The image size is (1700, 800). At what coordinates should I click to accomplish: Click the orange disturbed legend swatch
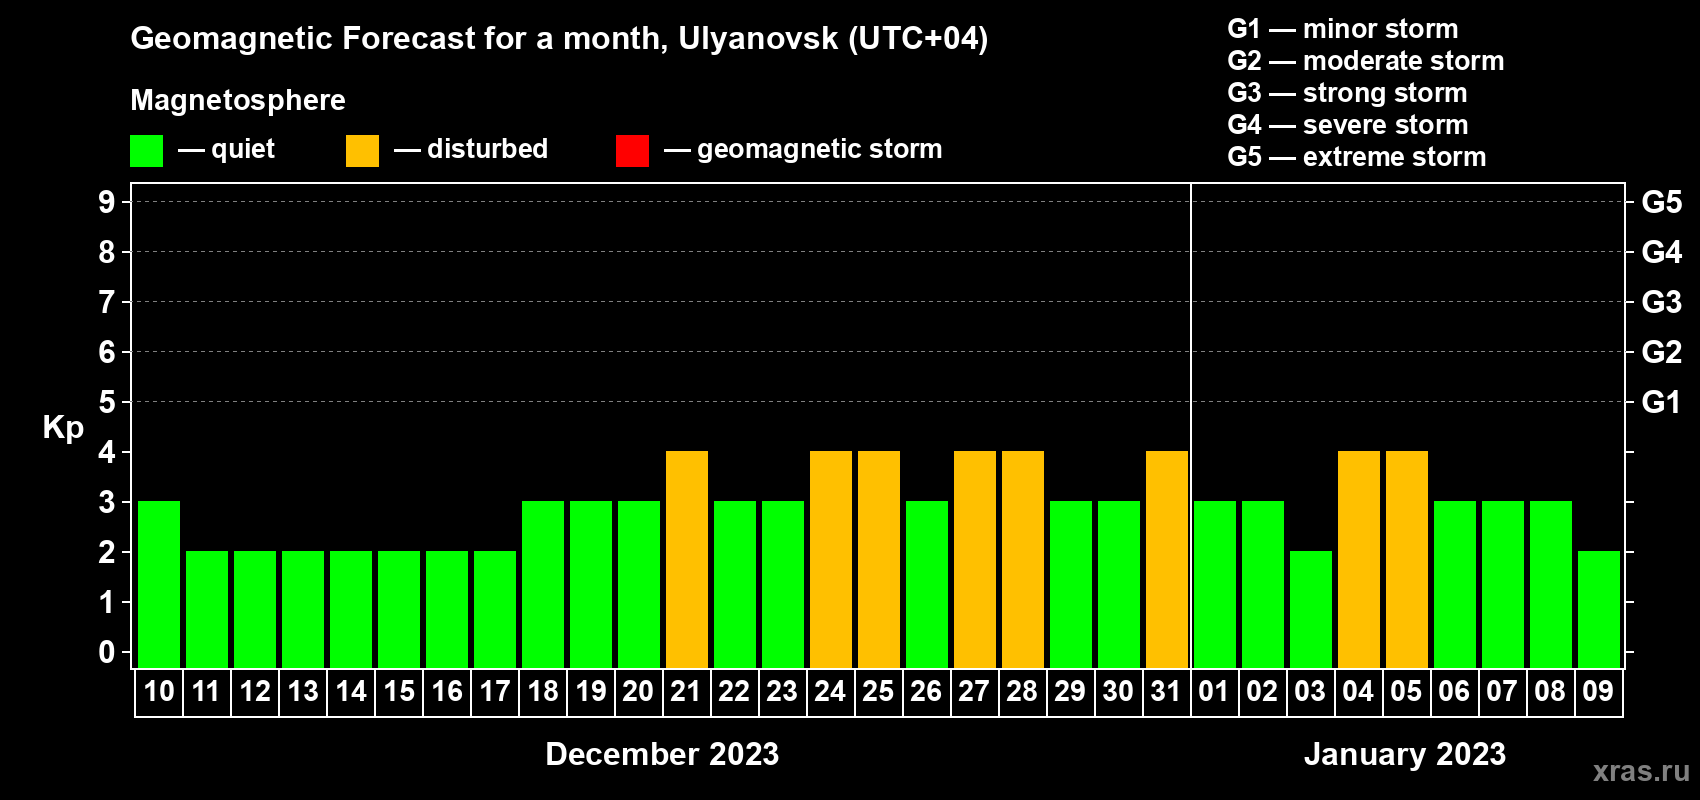click(363, 151)
